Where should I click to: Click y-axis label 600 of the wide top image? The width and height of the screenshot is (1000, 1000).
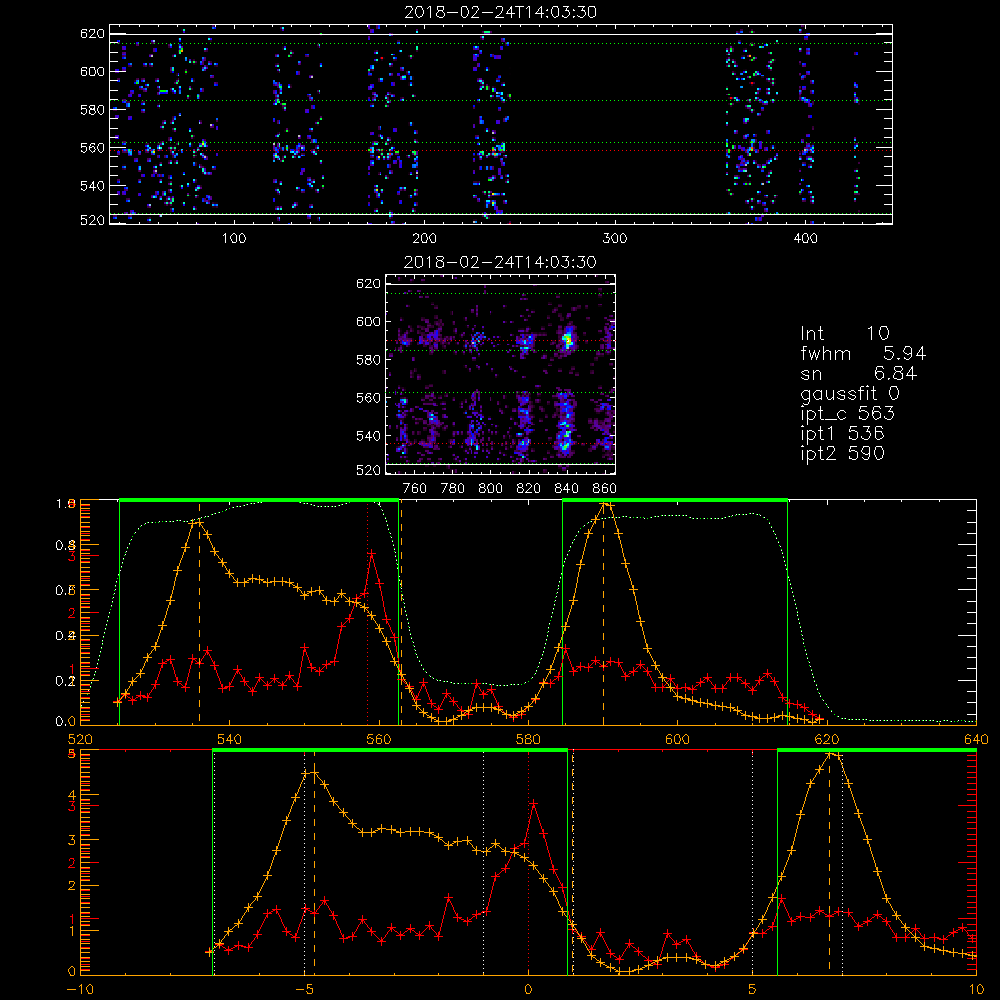[92, 71]
